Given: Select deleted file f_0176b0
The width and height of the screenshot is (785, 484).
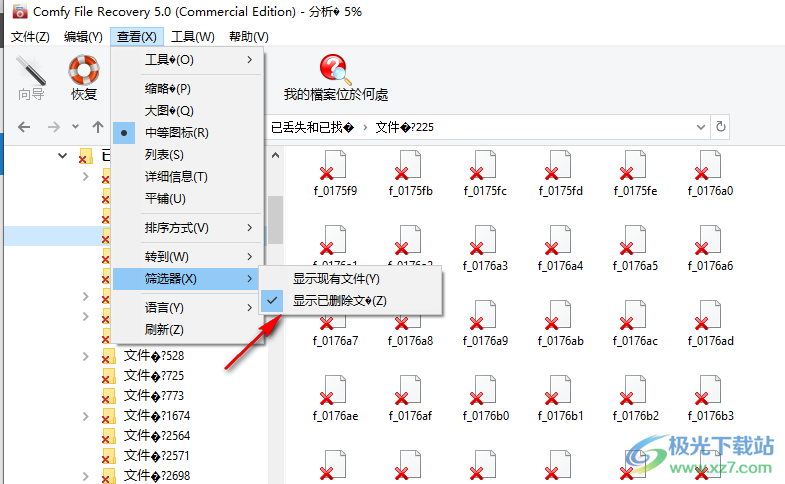Looking at the screenshot, I should click(485, 398).
